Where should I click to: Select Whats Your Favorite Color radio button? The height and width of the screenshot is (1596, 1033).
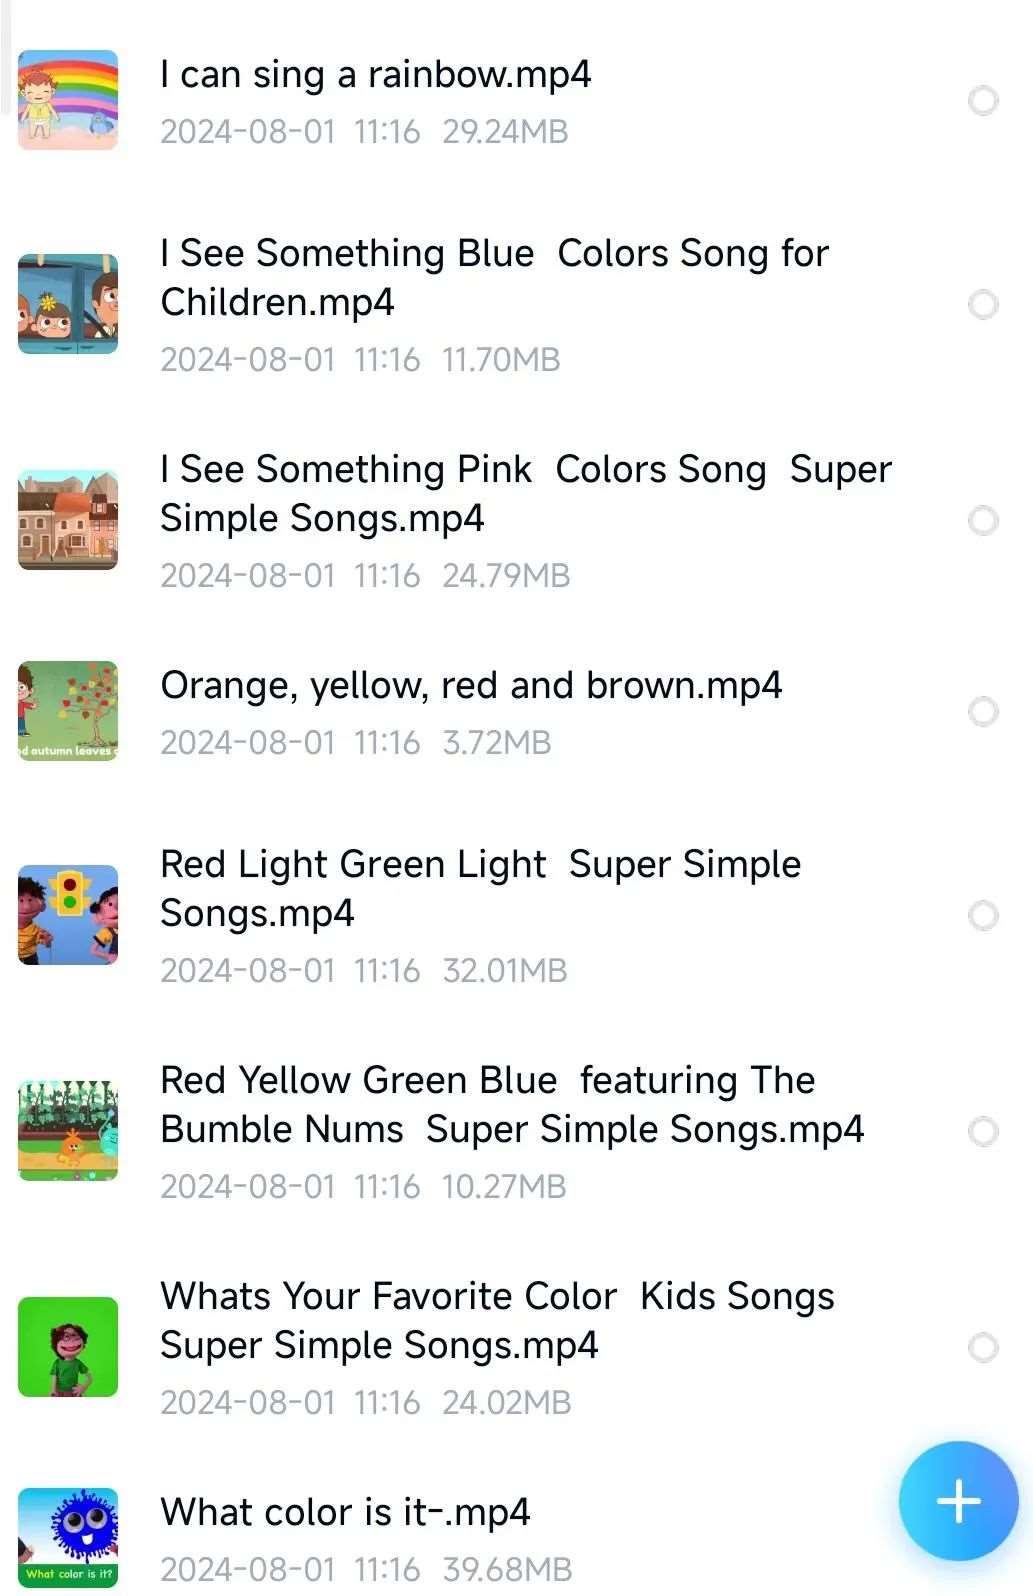pyautogui.click(x=983, y=1347)
